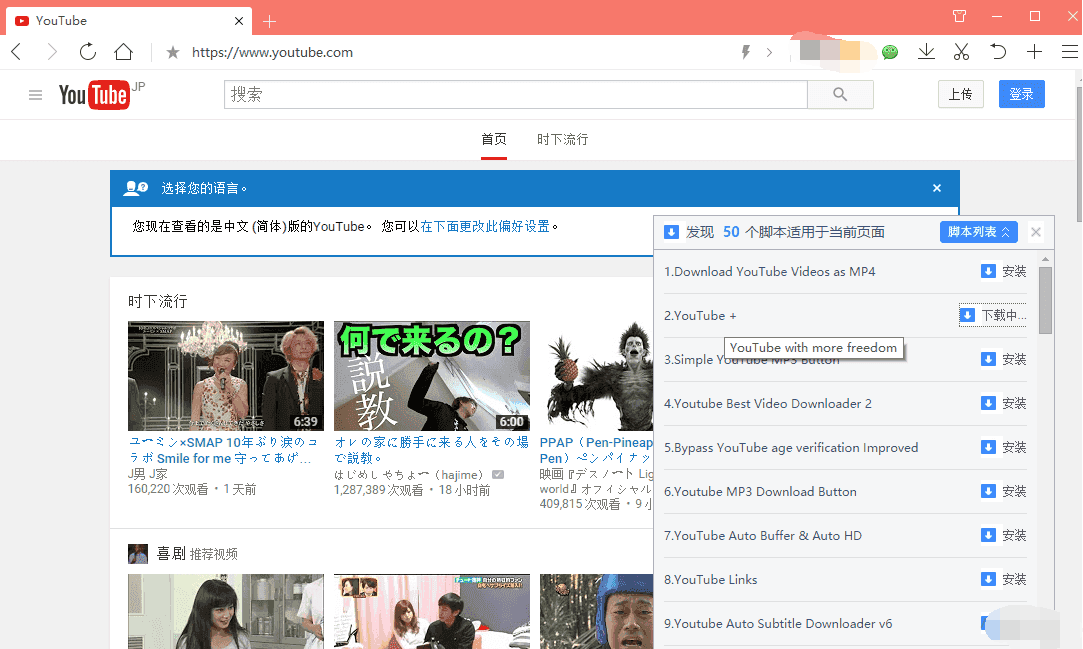
Task: Open the SMAP video thumbnail with 6:39 duration
Action: click(x=226, y=376)
